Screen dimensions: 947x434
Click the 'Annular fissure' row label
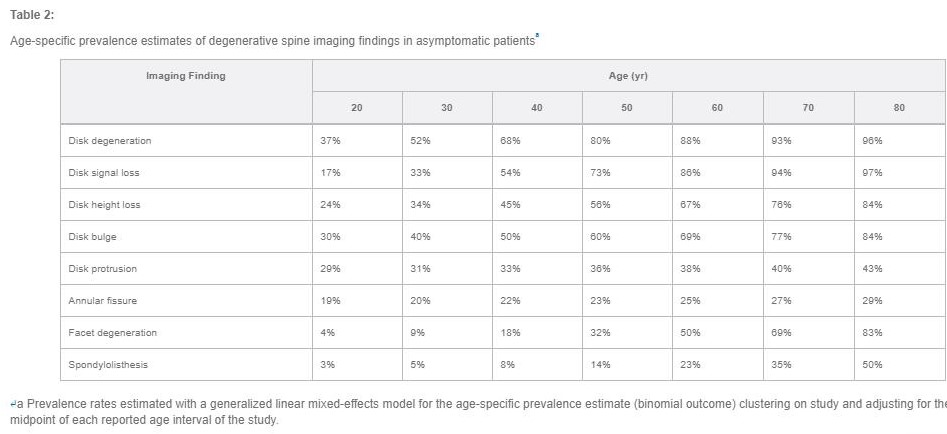(102, 301)
